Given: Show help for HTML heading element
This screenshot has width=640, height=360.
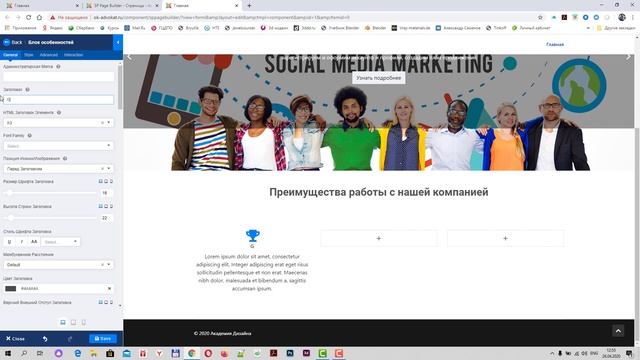Looking at the screenshot, I should coord(59,112).
